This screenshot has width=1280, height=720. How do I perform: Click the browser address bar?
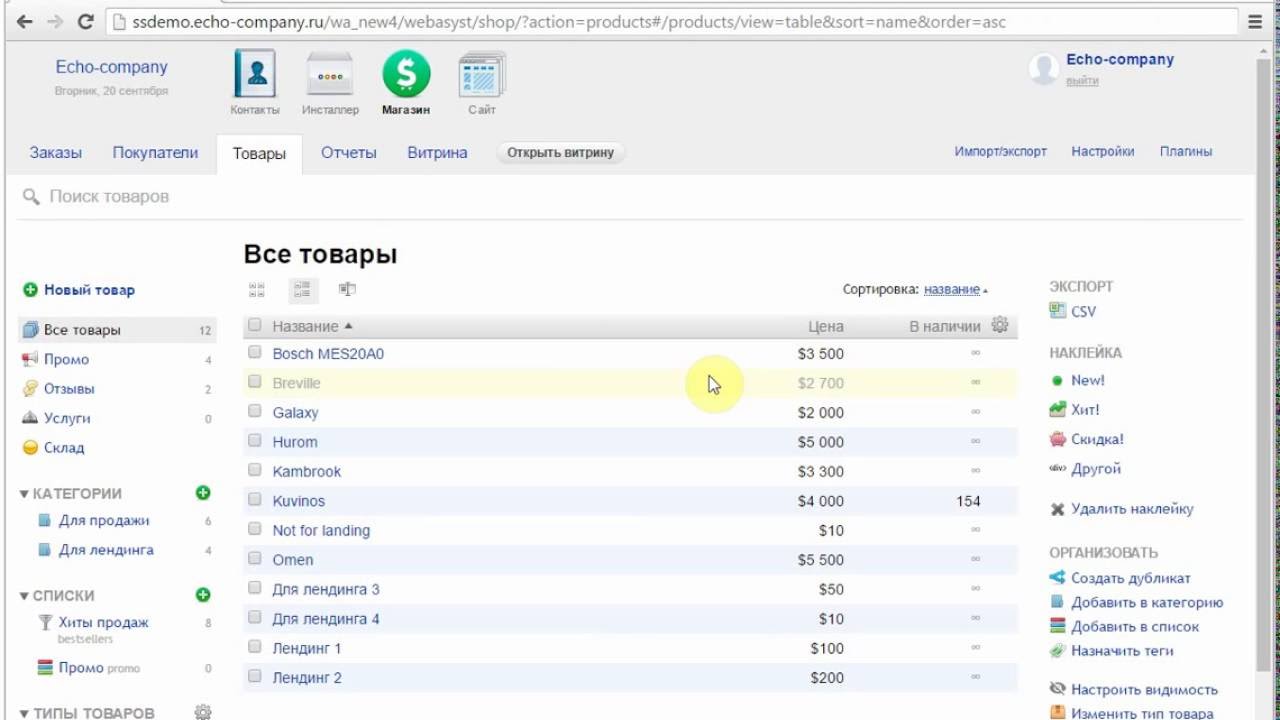(670, 21)
